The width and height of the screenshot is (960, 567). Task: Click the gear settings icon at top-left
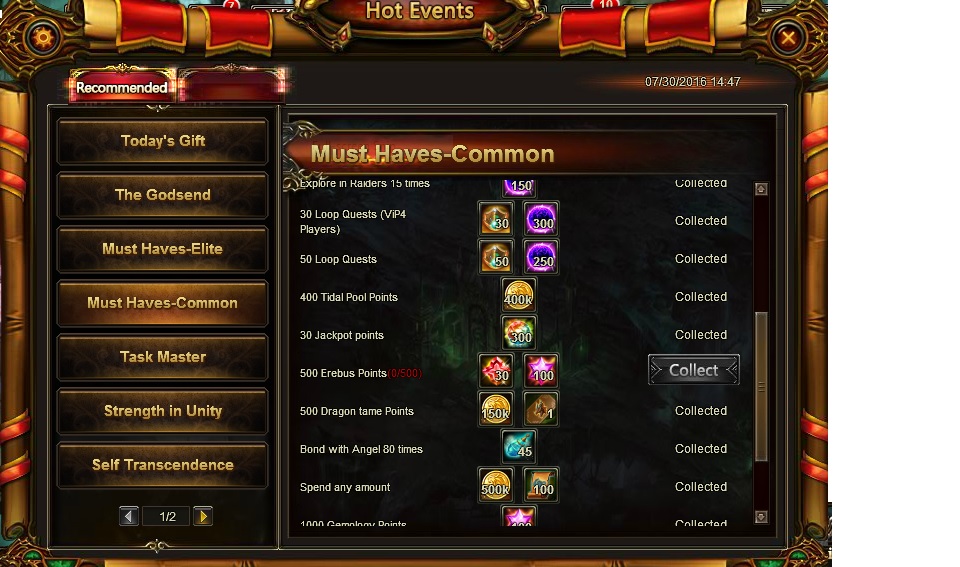[43, 38]
